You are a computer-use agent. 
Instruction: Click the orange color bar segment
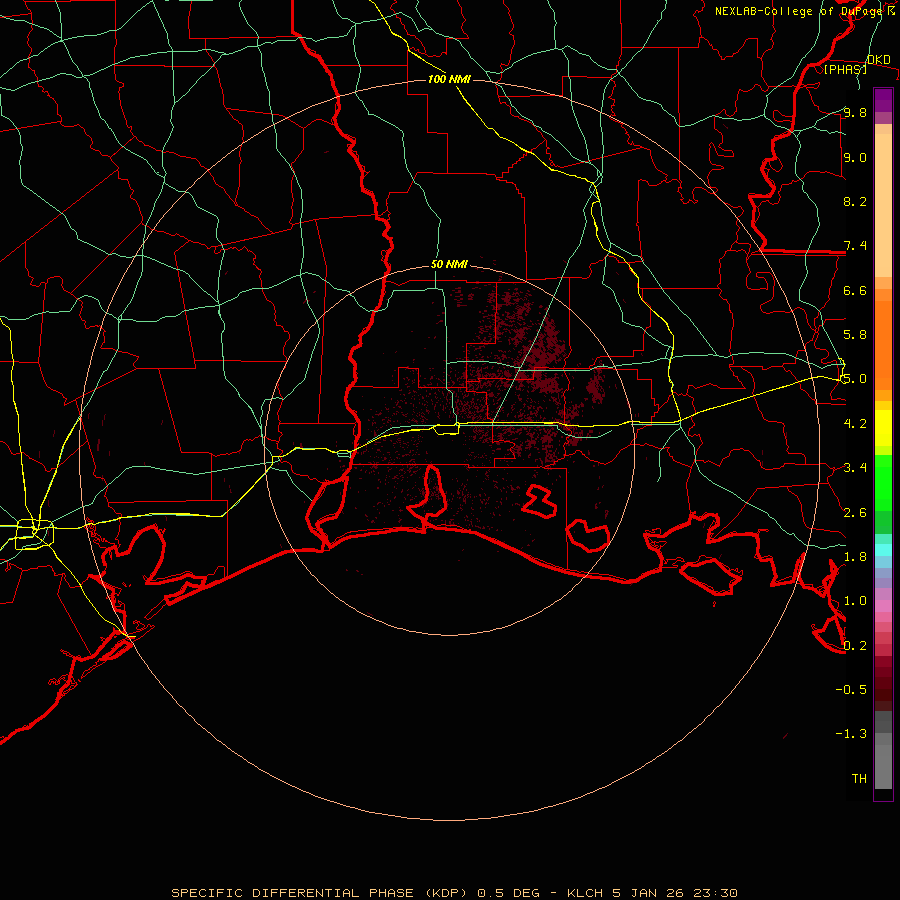coord(883,346)
